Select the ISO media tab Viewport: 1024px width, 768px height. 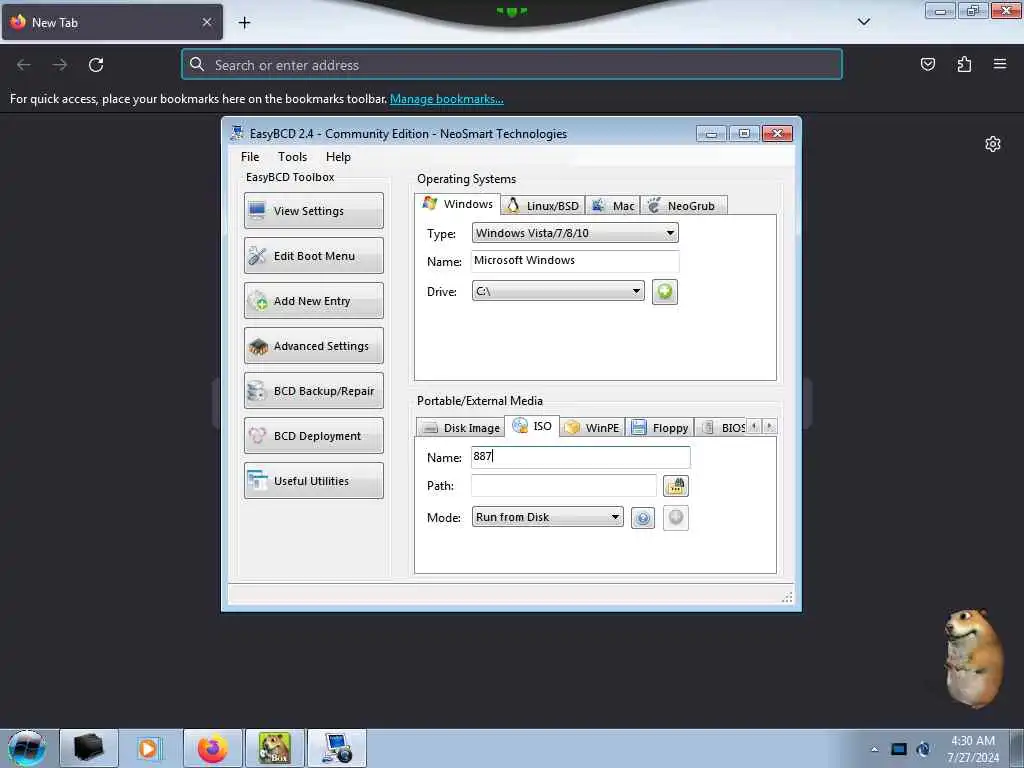click(x=532, y=426)
